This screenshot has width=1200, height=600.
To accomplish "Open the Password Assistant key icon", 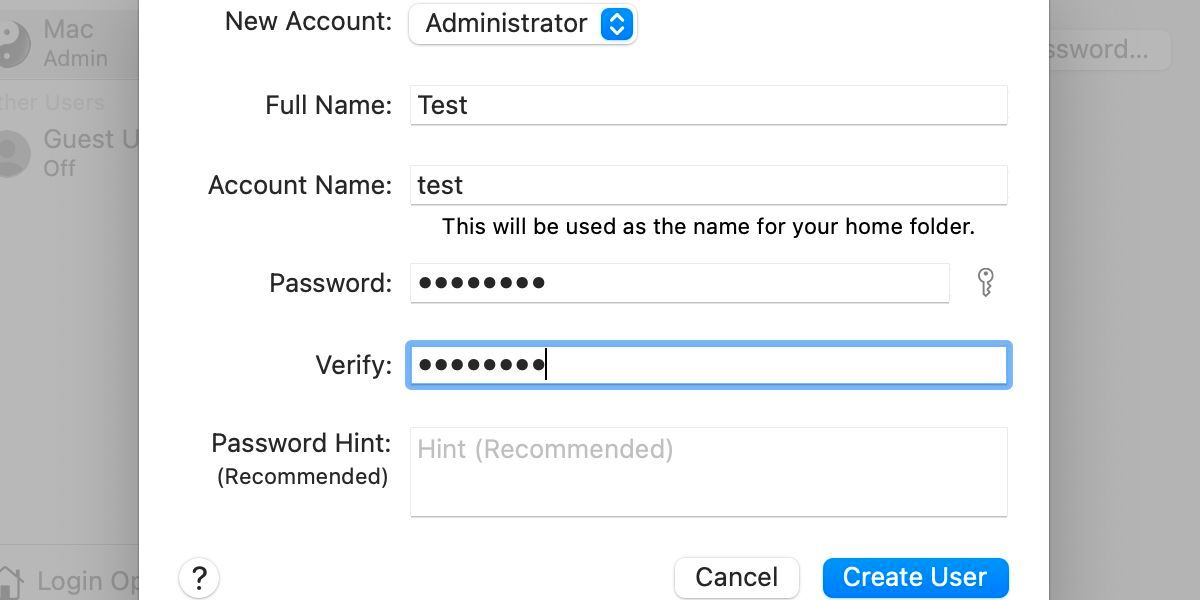I will [x=986, y=283].
